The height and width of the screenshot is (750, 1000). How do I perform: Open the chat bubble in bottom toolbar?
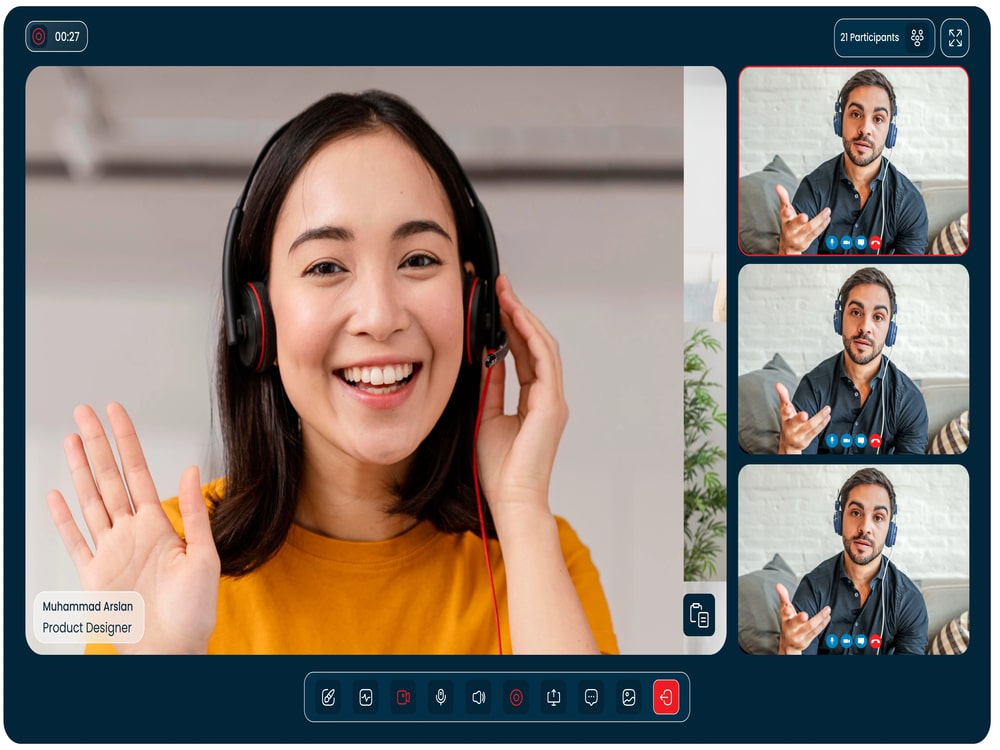[x=591, y=697]
